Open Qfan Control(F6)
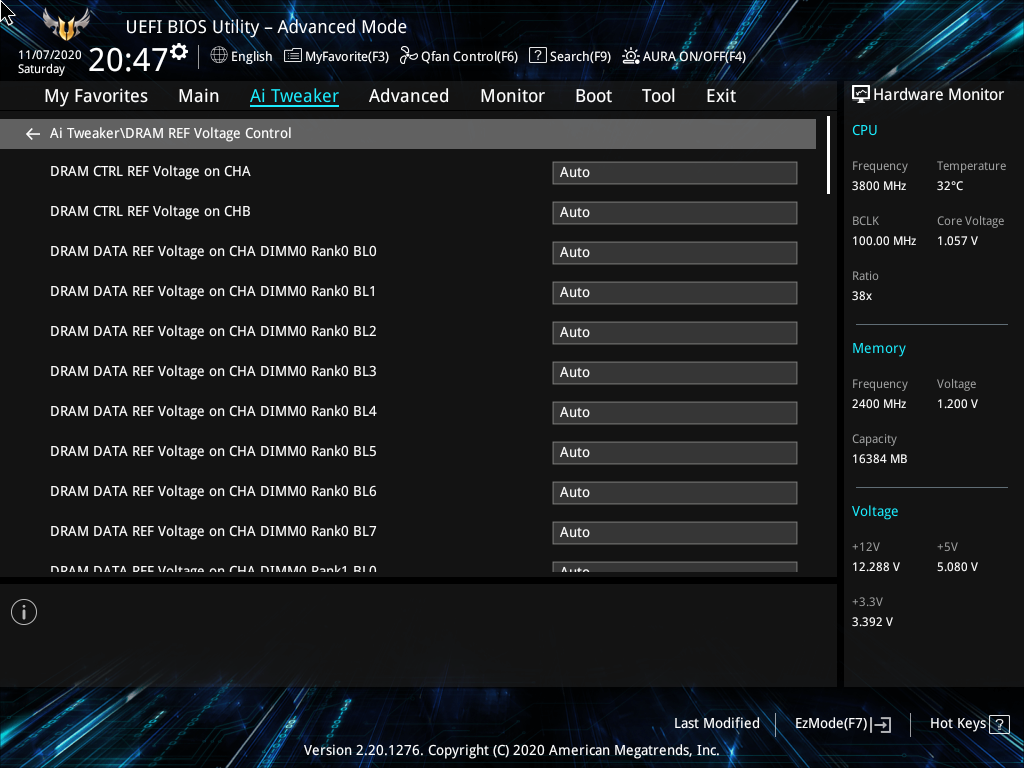 point(459,56)
